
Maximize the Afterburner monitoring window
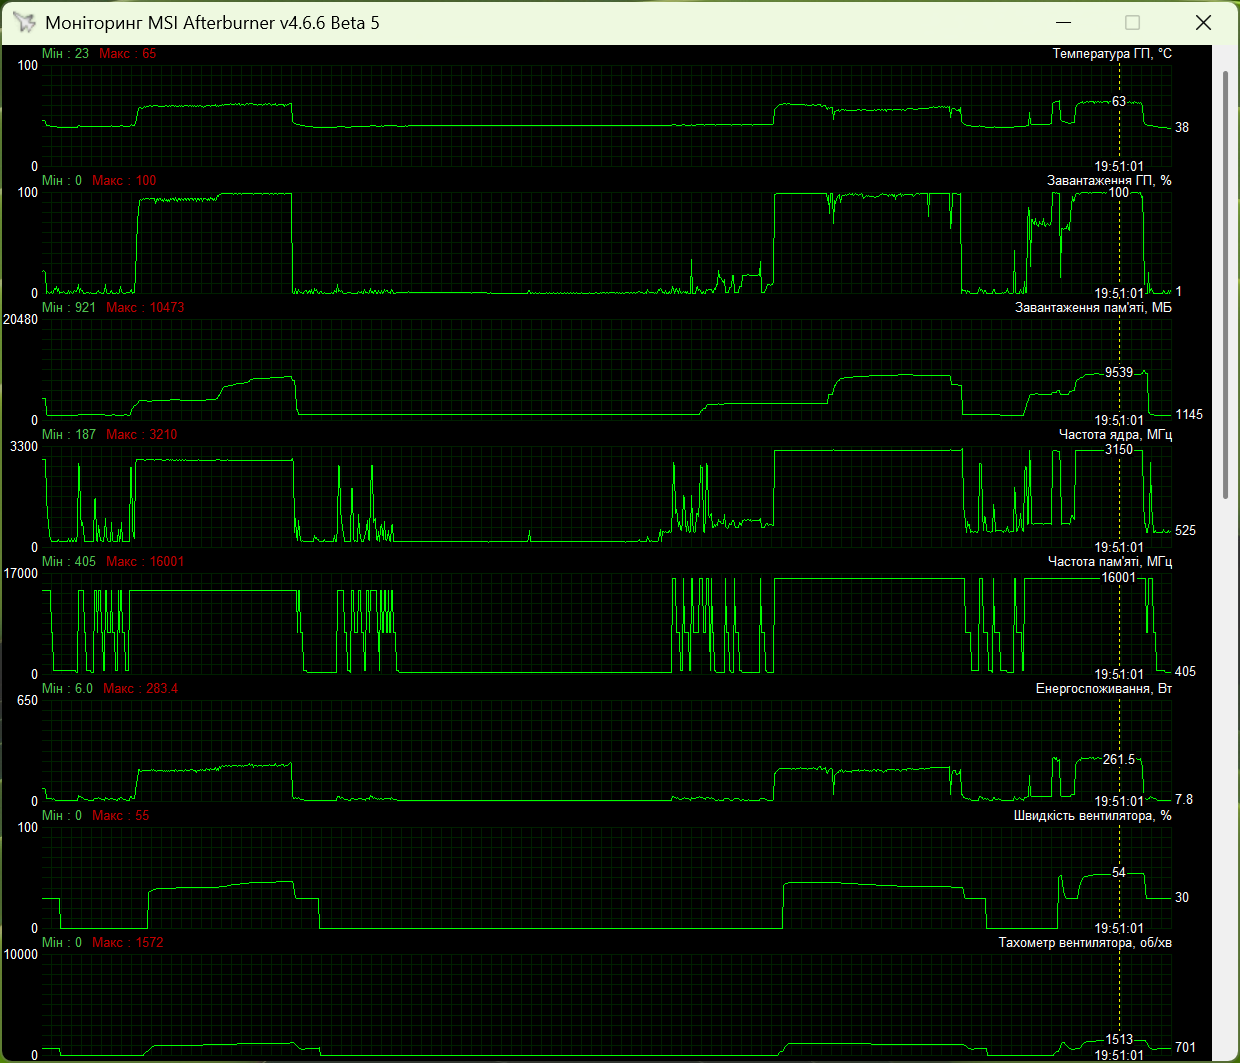[x=1133, y=22]
